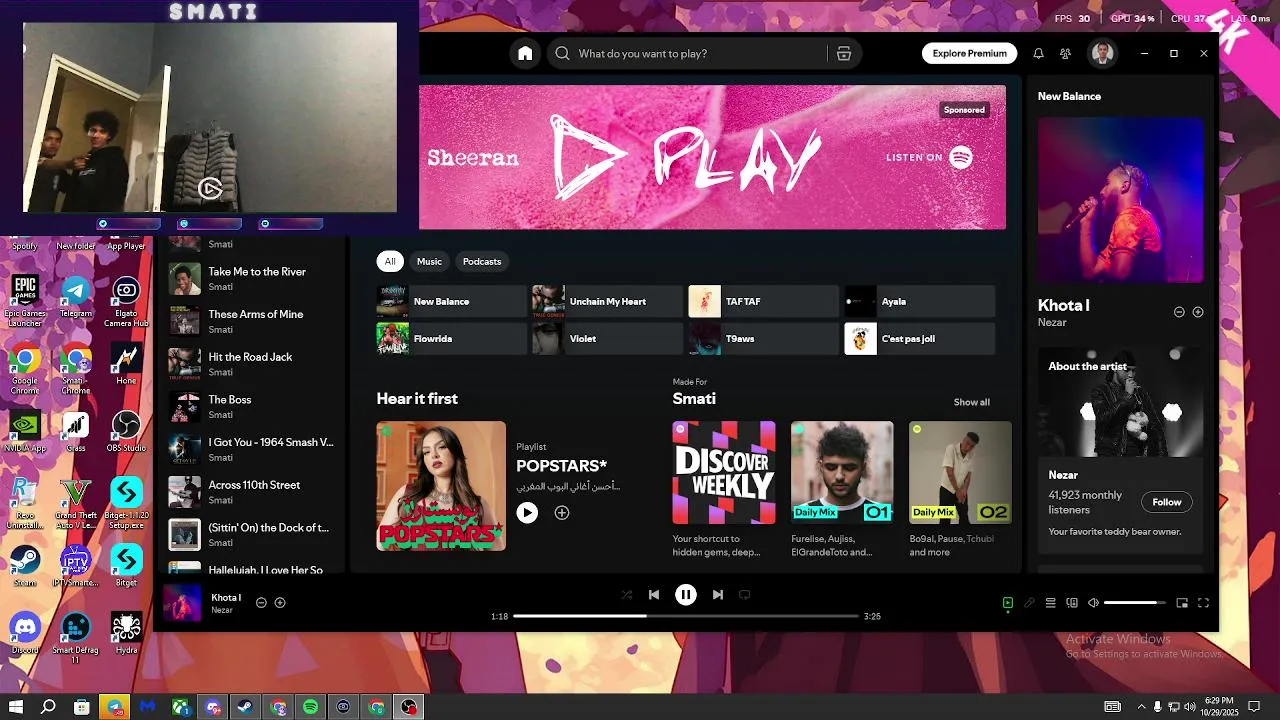Open the C'est pas joli shortcut tile
Viewport: 1280px width, 720px height.
point(920,338)
